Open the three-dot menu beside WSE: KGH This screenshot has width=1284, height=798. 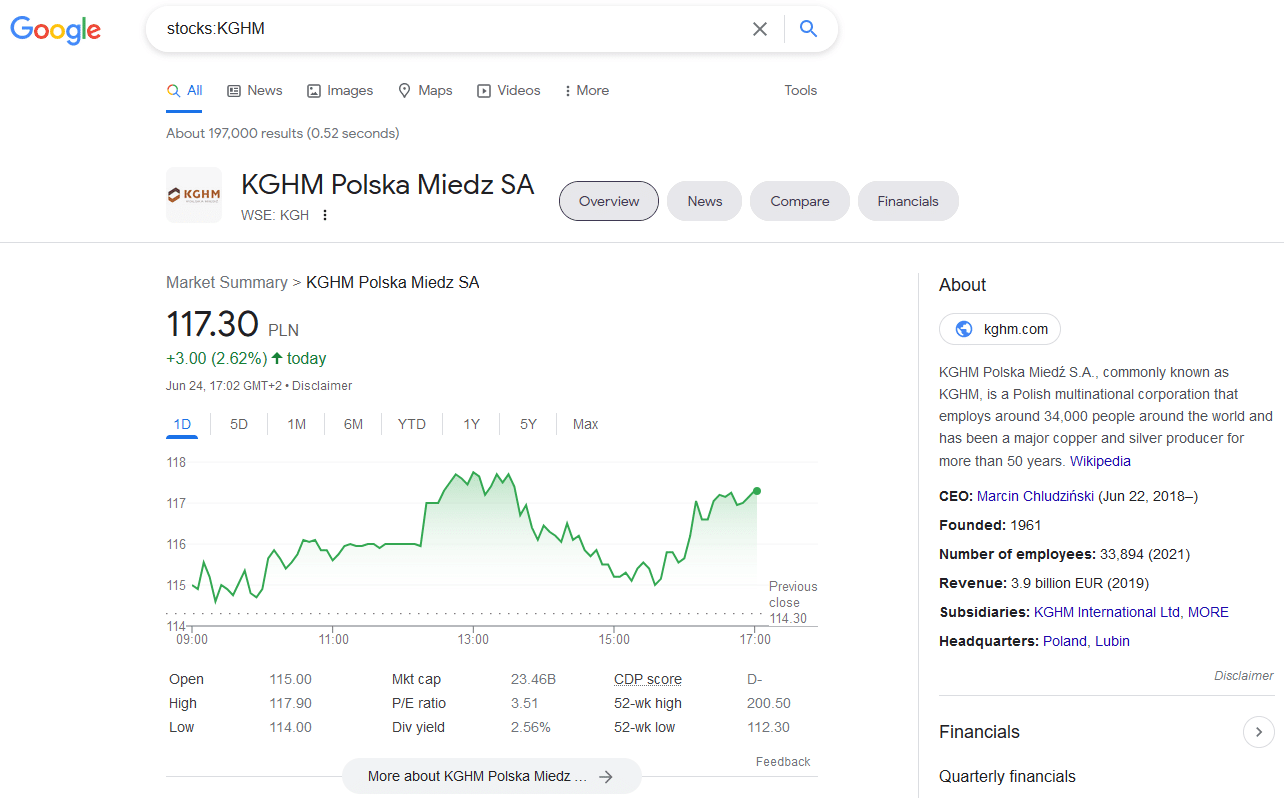[x=325, y=215]
